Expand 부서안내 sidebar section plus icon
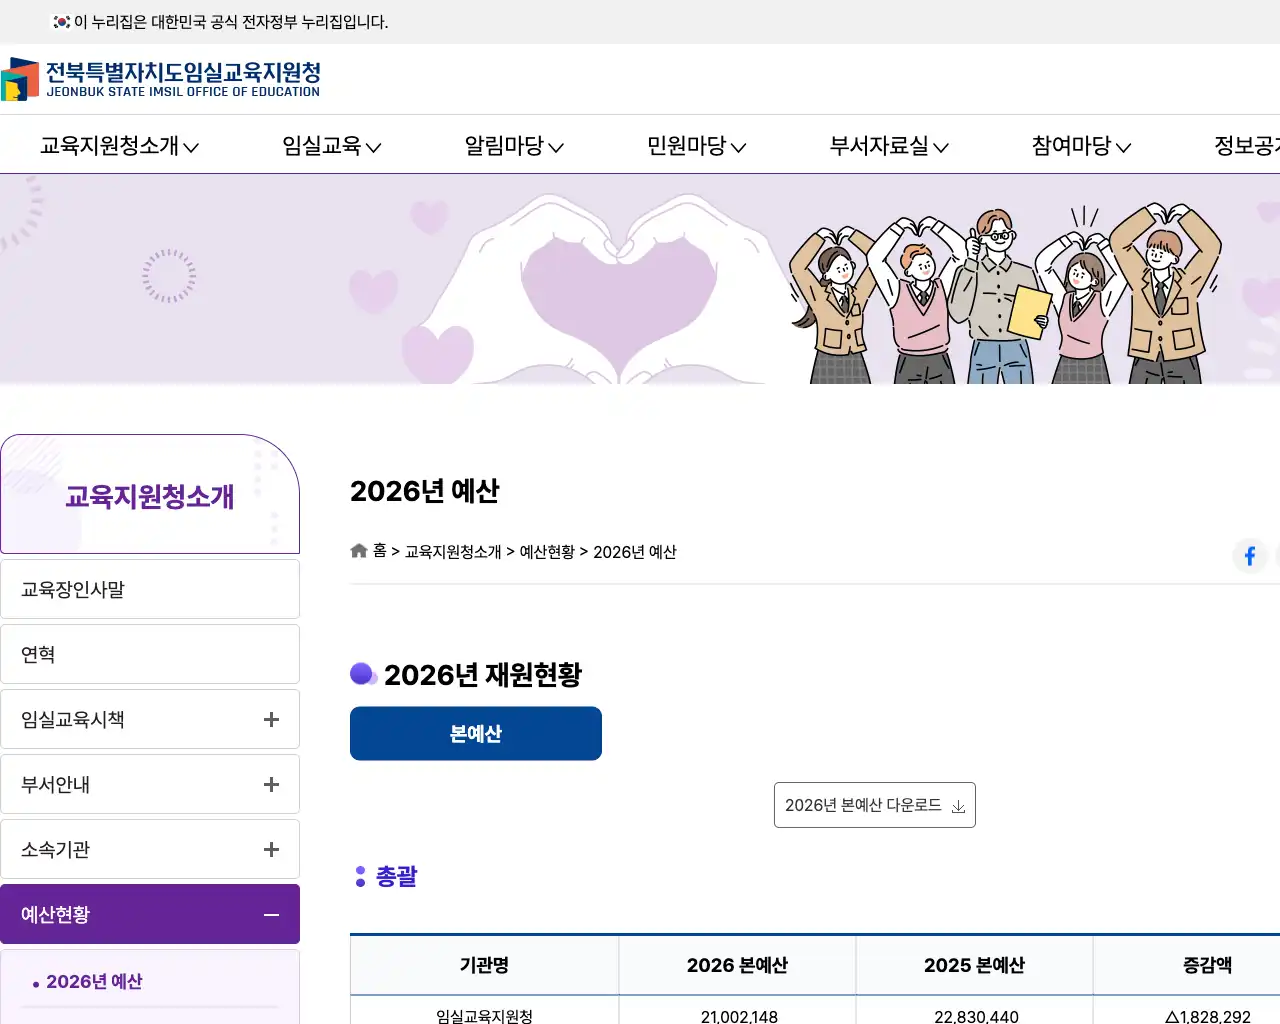Viewport: 1280px width, 1024px height. coord(271,785)
